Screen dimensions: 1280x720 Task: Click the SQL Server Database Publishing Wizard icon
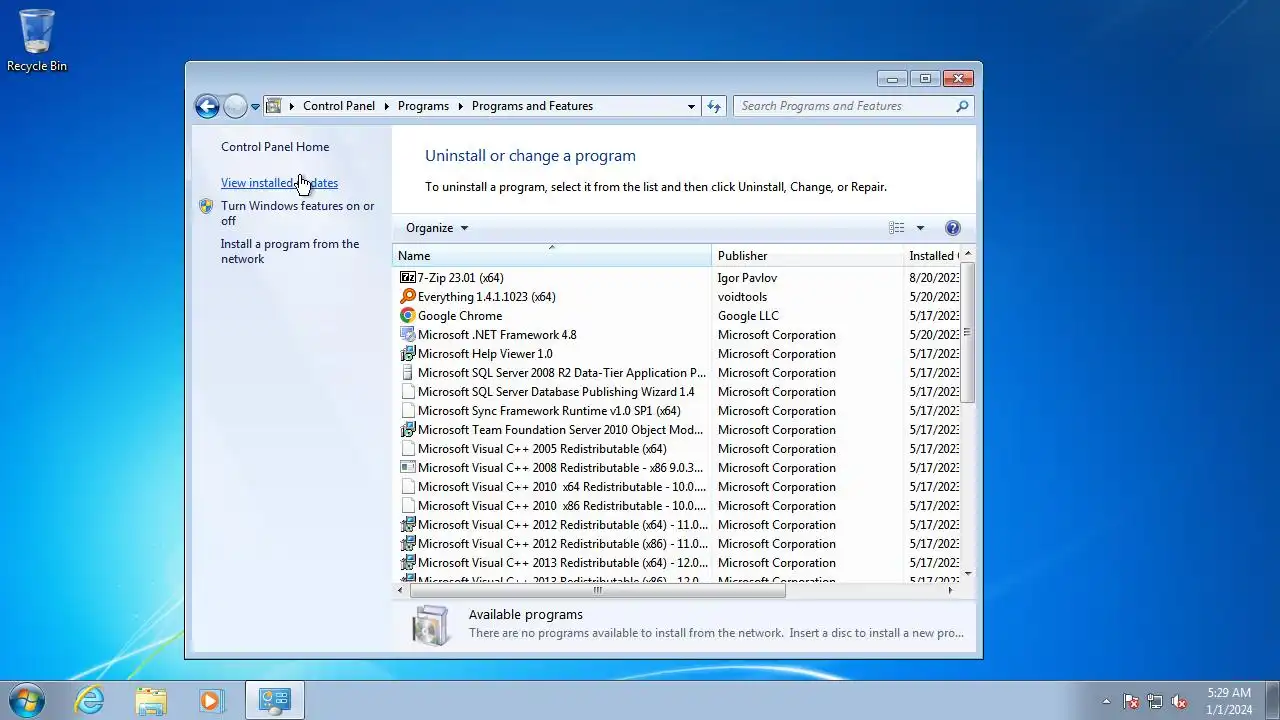(x=407, y=391)
